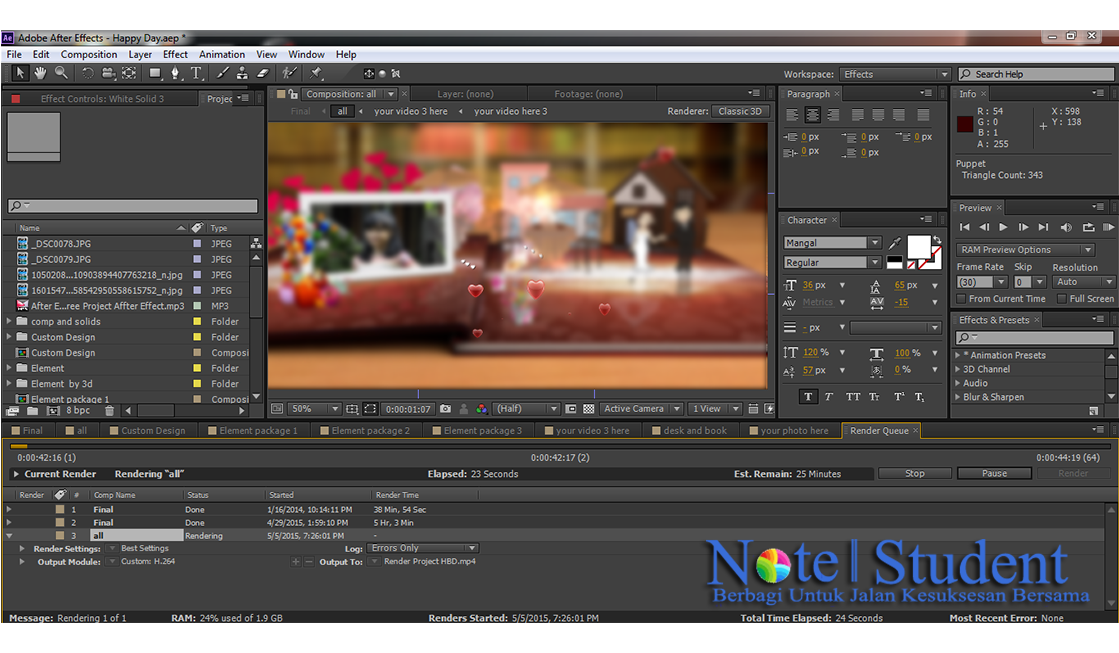Expand the Current Render details
1119x653 pixels.
tap(16, 474)
